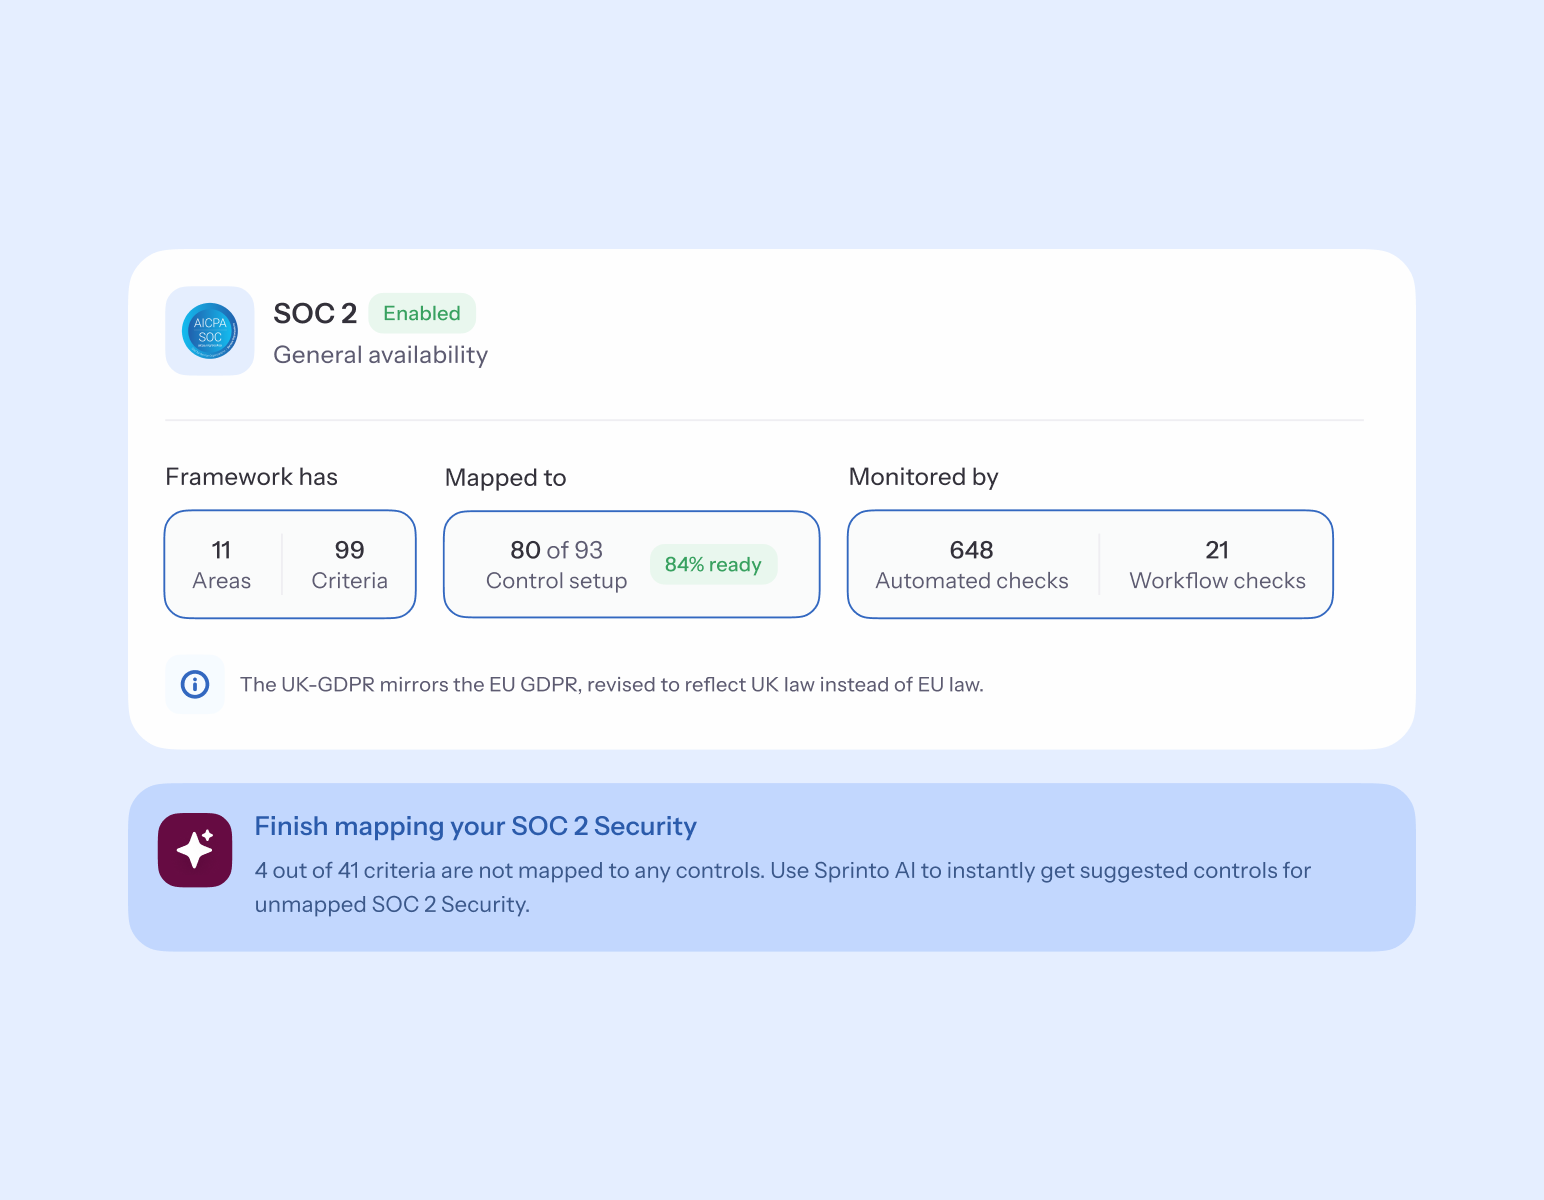The height and width of the screenshot is (1200, 1544).
Task: Open the 80 of 93 Control setup stat
Action: [x=556, y=564]
